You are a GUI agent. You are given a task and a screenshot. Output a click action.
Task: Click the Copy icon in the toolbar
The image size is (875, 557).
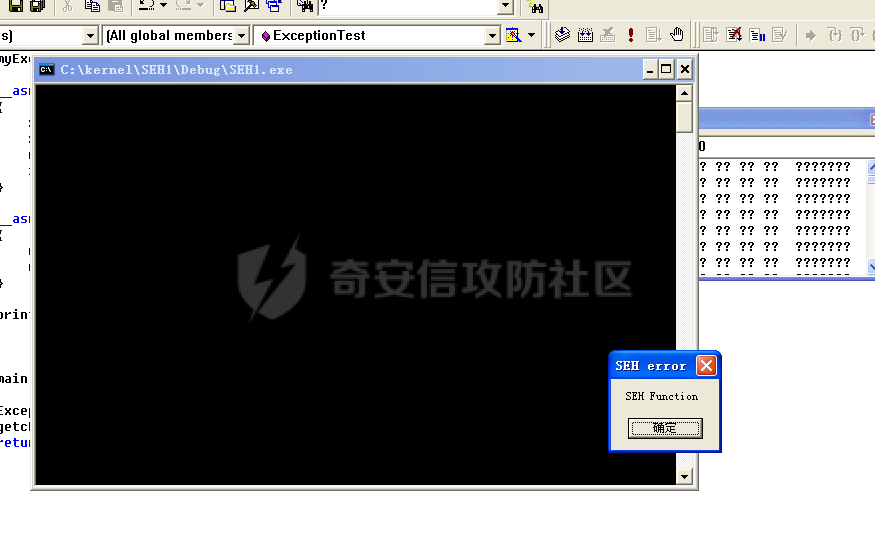pyautogui.click(x=92, y=7)
